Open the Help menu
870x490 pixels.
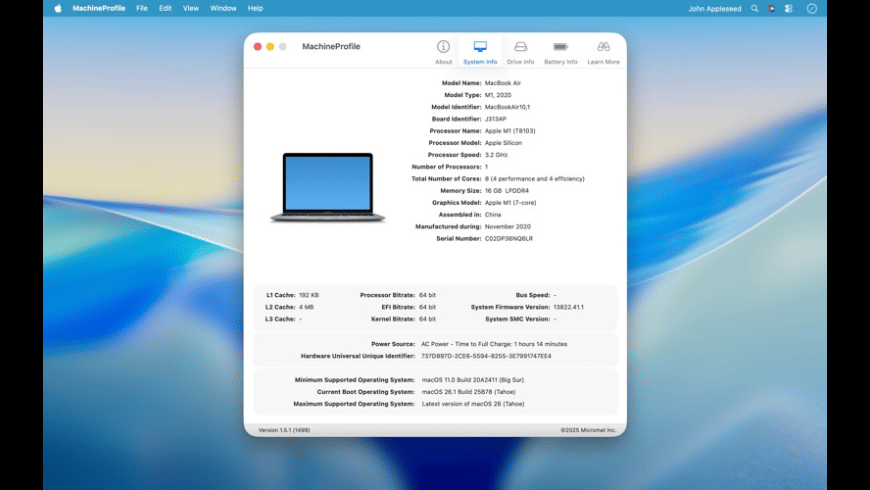pos(255,8)
